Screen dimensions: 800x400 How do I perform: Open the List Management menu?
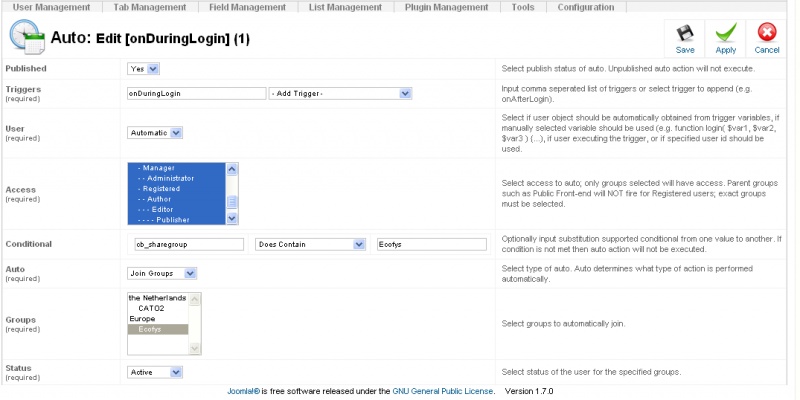pos(345,7)
